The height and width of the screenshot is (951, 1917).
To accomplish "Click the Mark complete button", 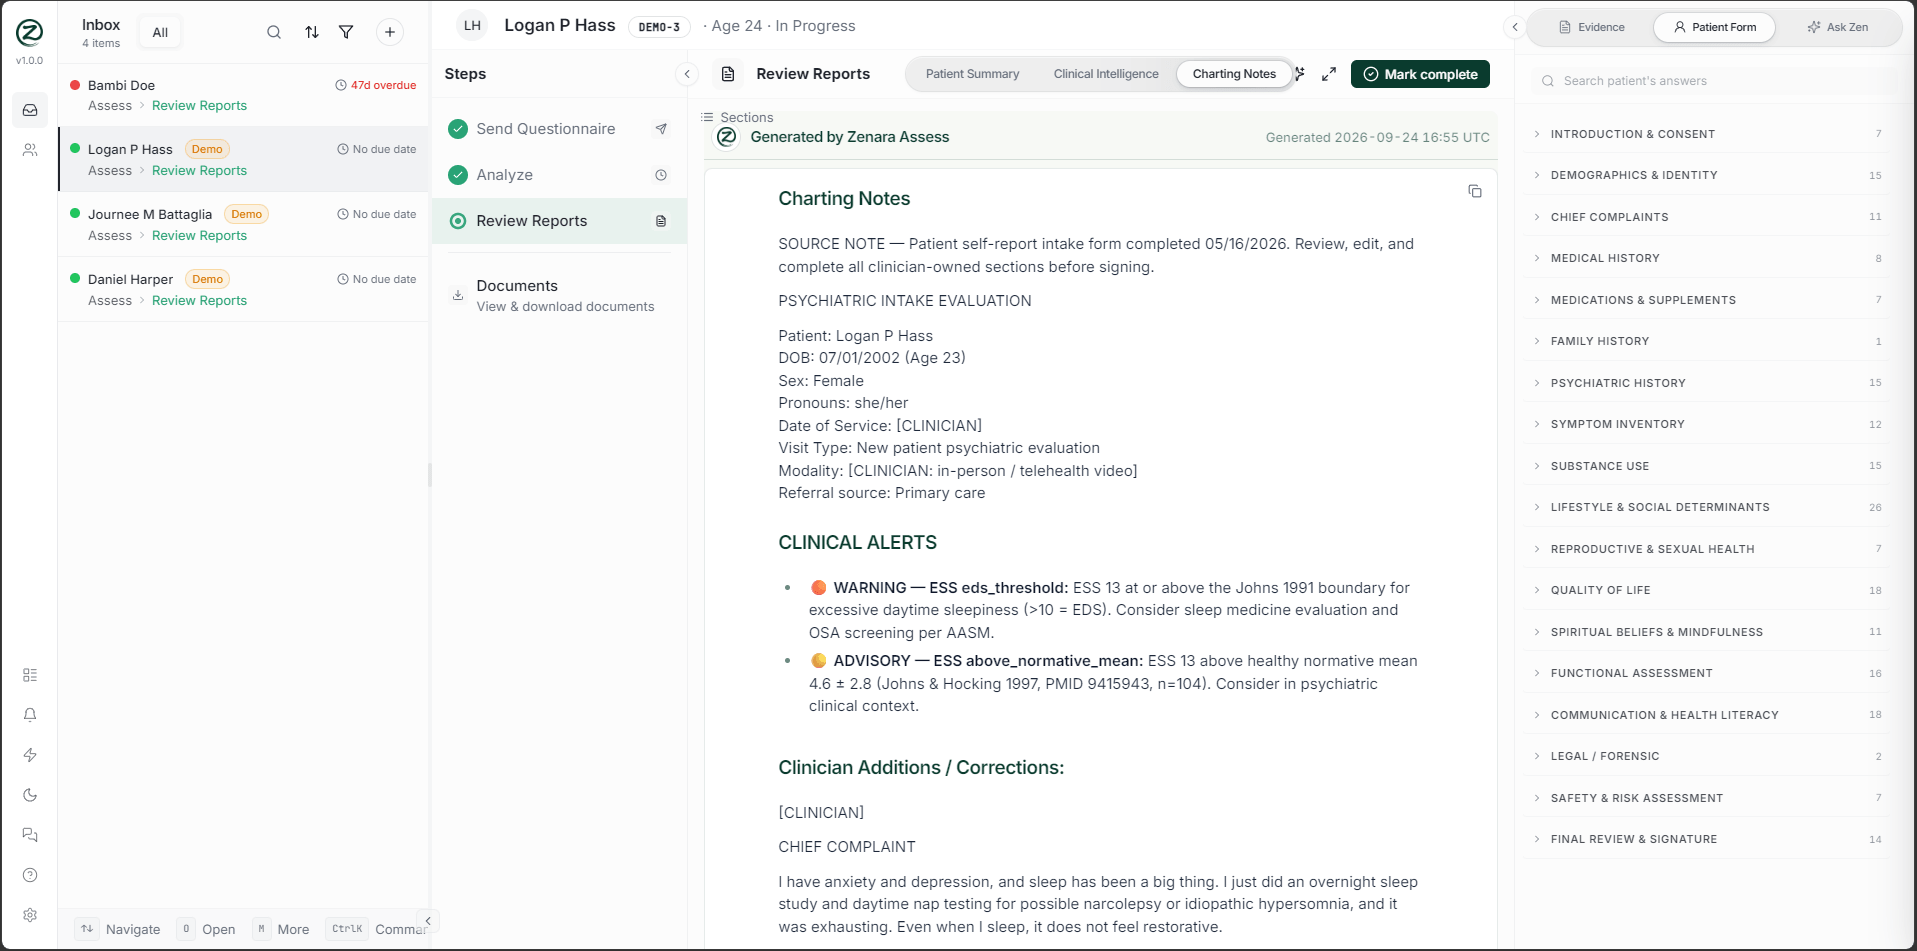I will tap(1420, 74).
